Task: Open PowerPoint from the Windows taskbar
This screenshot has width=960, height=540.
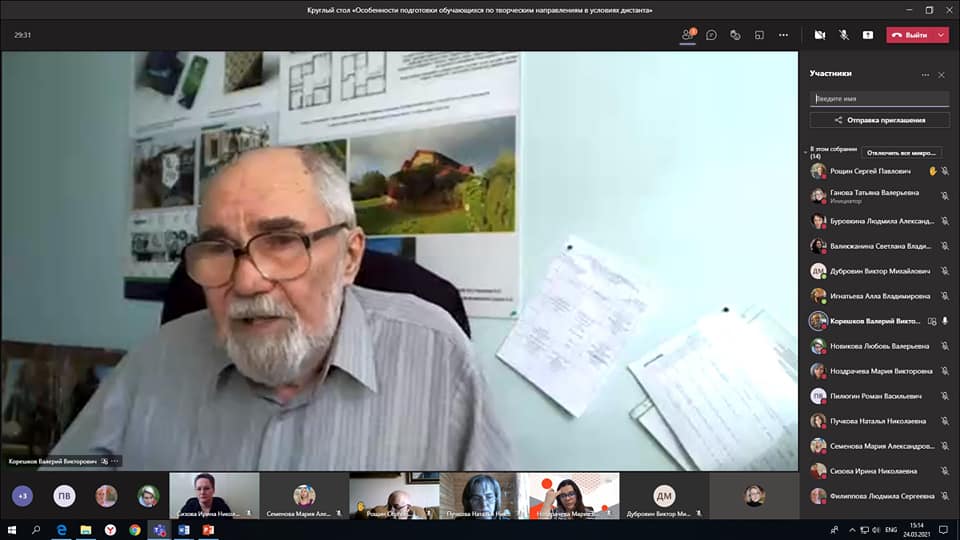Action: 208,529
